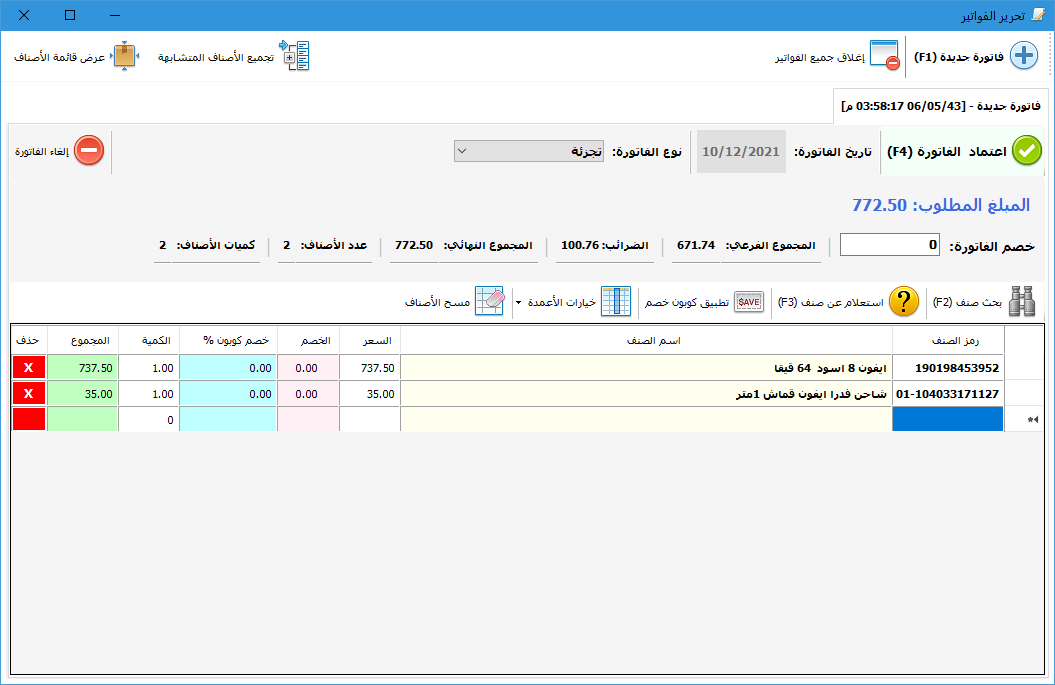
Task: Expand the column options dropdown arrow
Action: coord(518,302)
